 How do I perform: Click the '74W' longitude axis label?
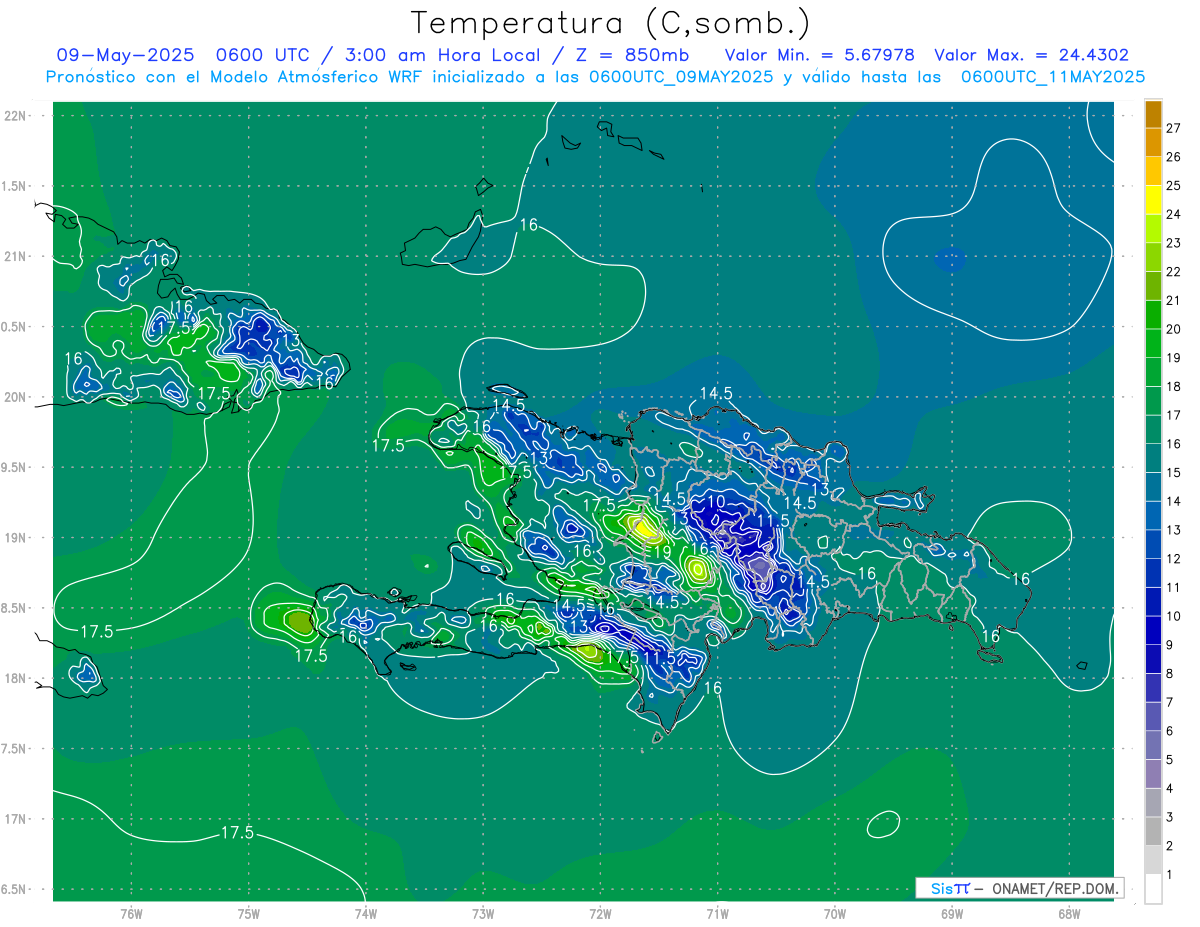tap(366, 913)
